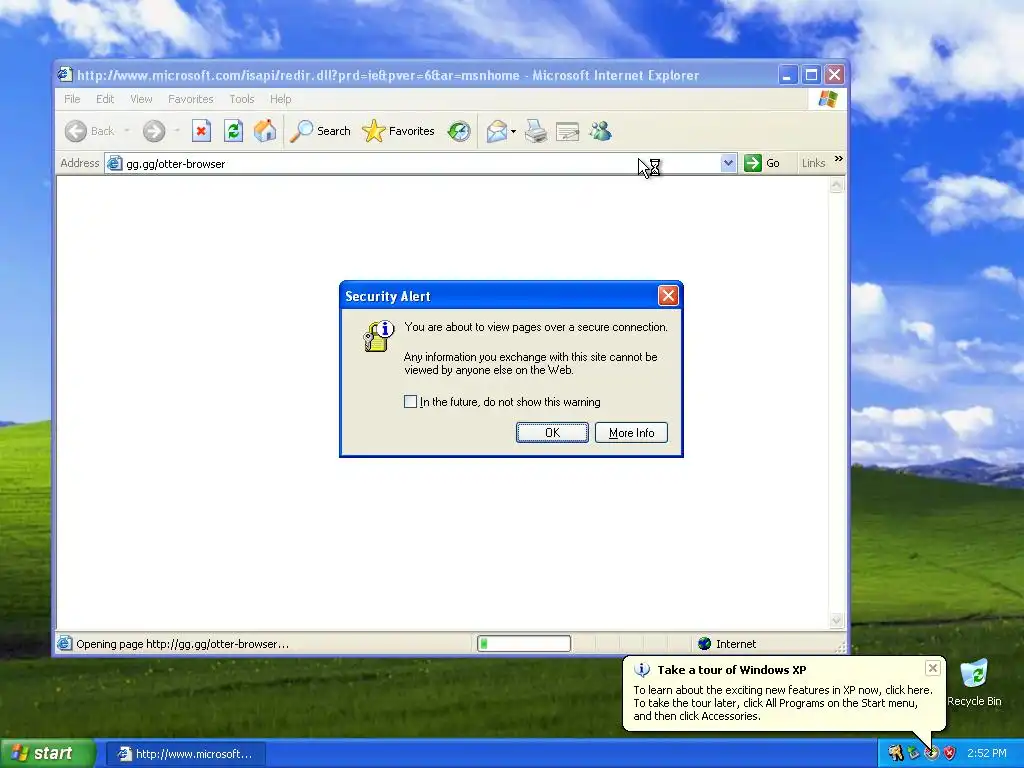Viewport: 1024px width, 768px height.
Task: Go to the Home page icon
Action: 265,131
